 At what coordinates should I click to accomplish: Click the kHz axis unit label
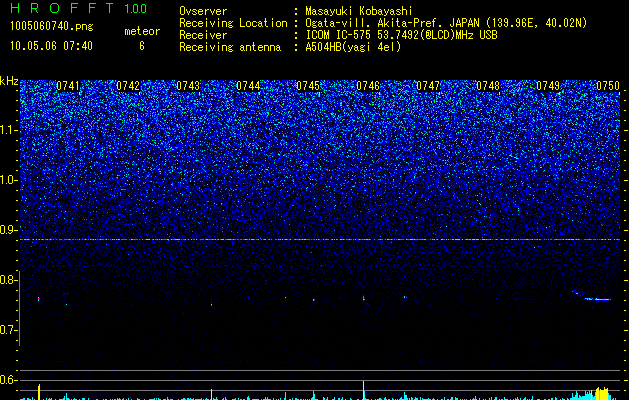9,81
